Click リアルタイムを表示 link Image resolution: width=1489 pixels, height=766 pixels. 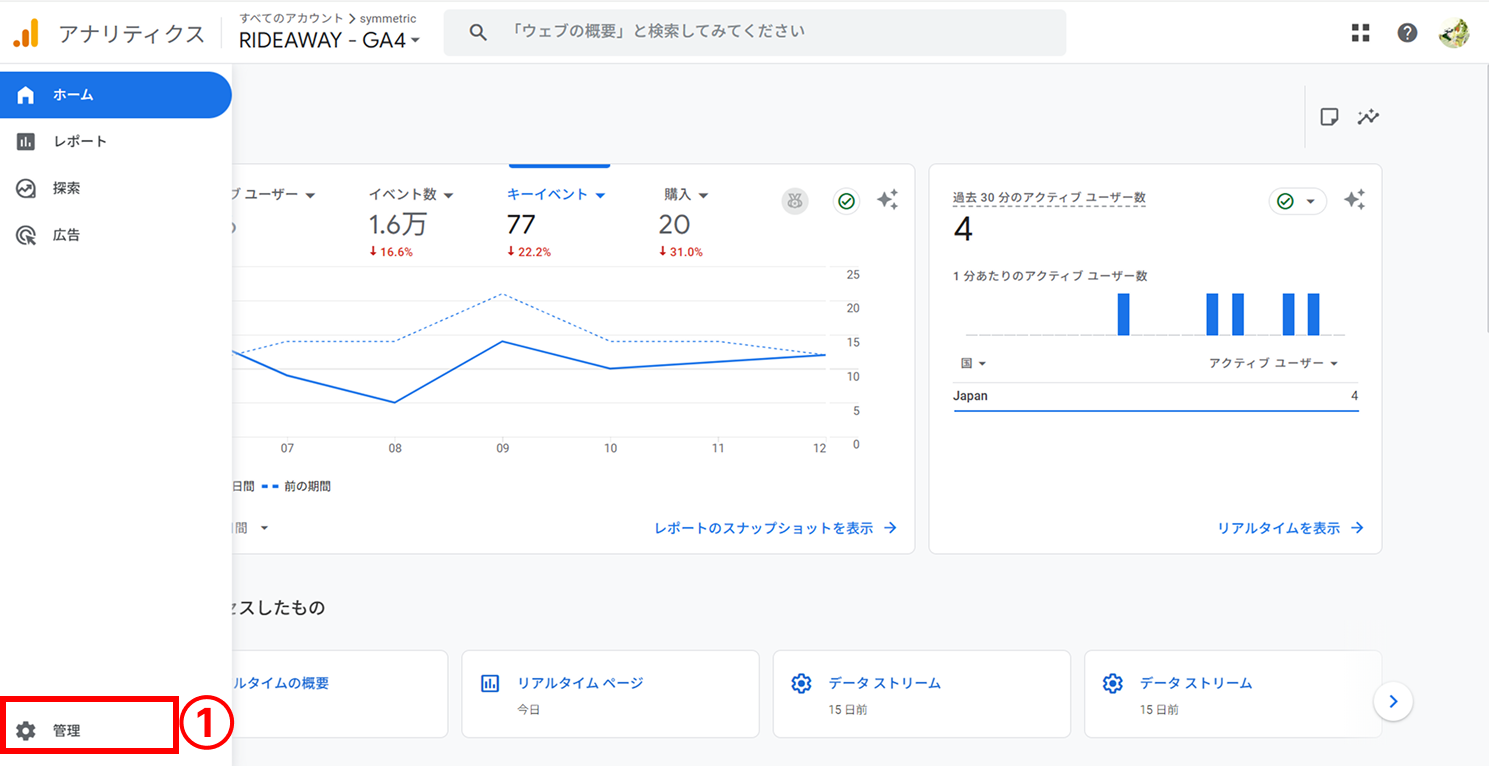pyautogui.click(x=1290, y=528)
